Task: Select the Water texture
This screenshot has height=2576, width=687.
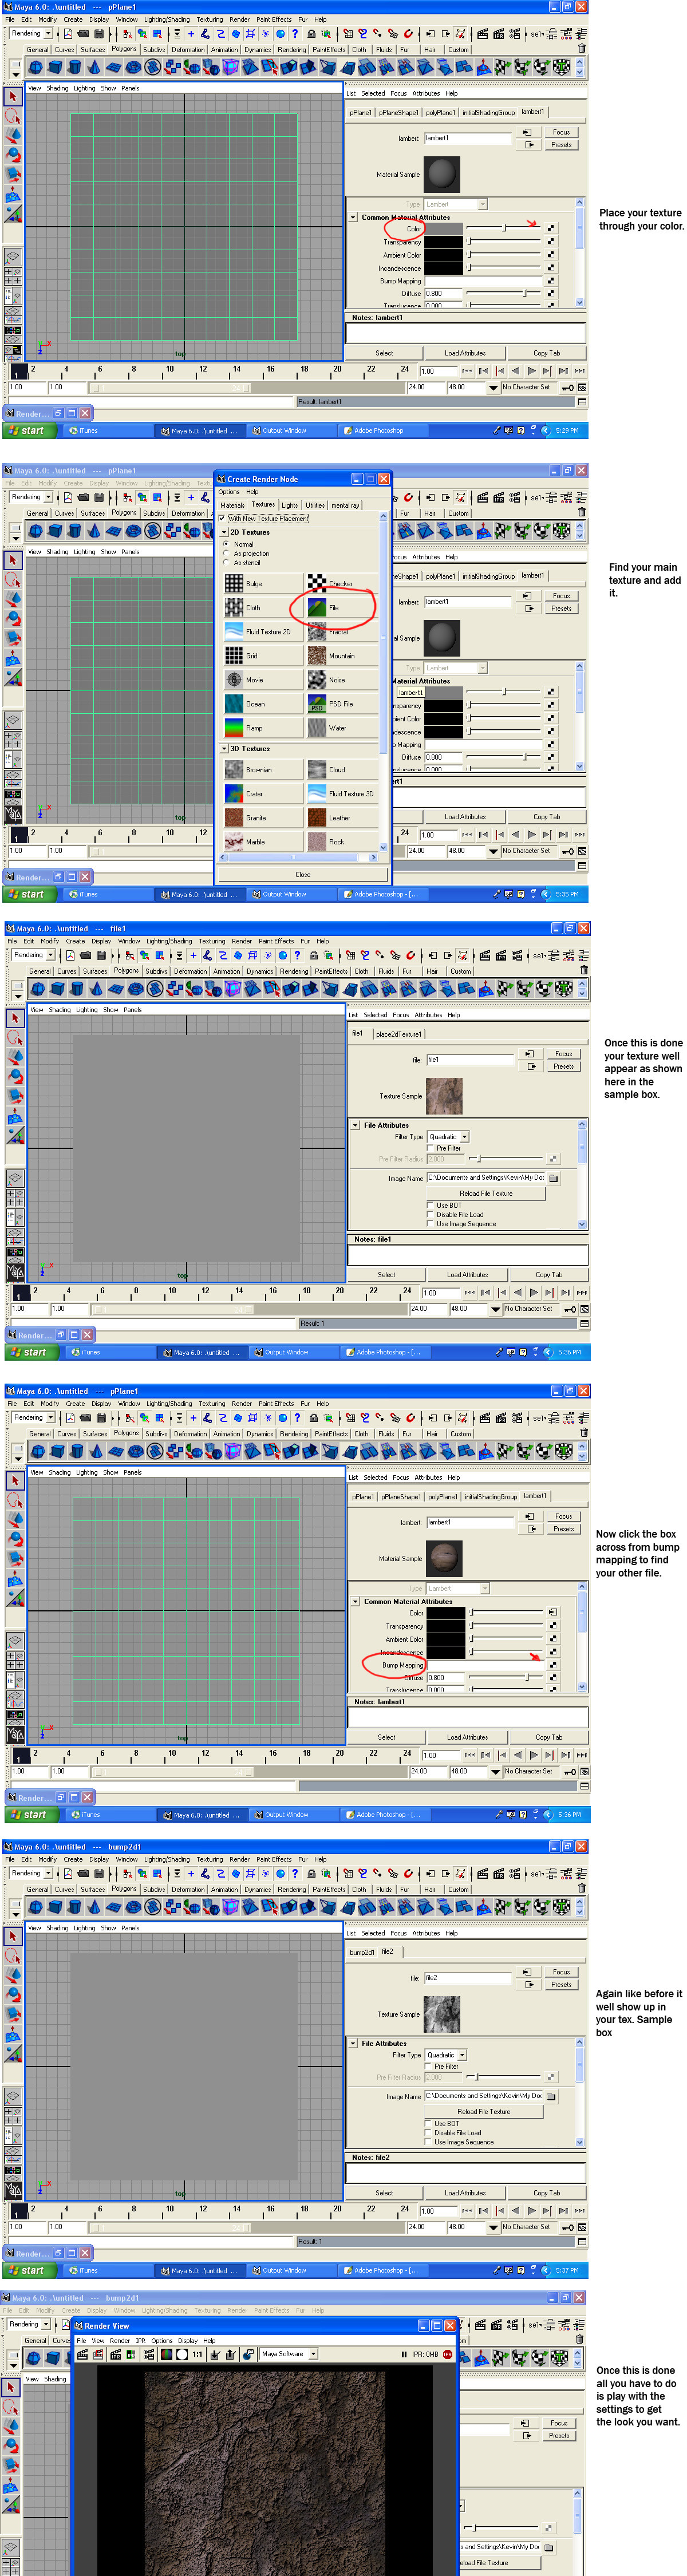Action: click(342, 727)
